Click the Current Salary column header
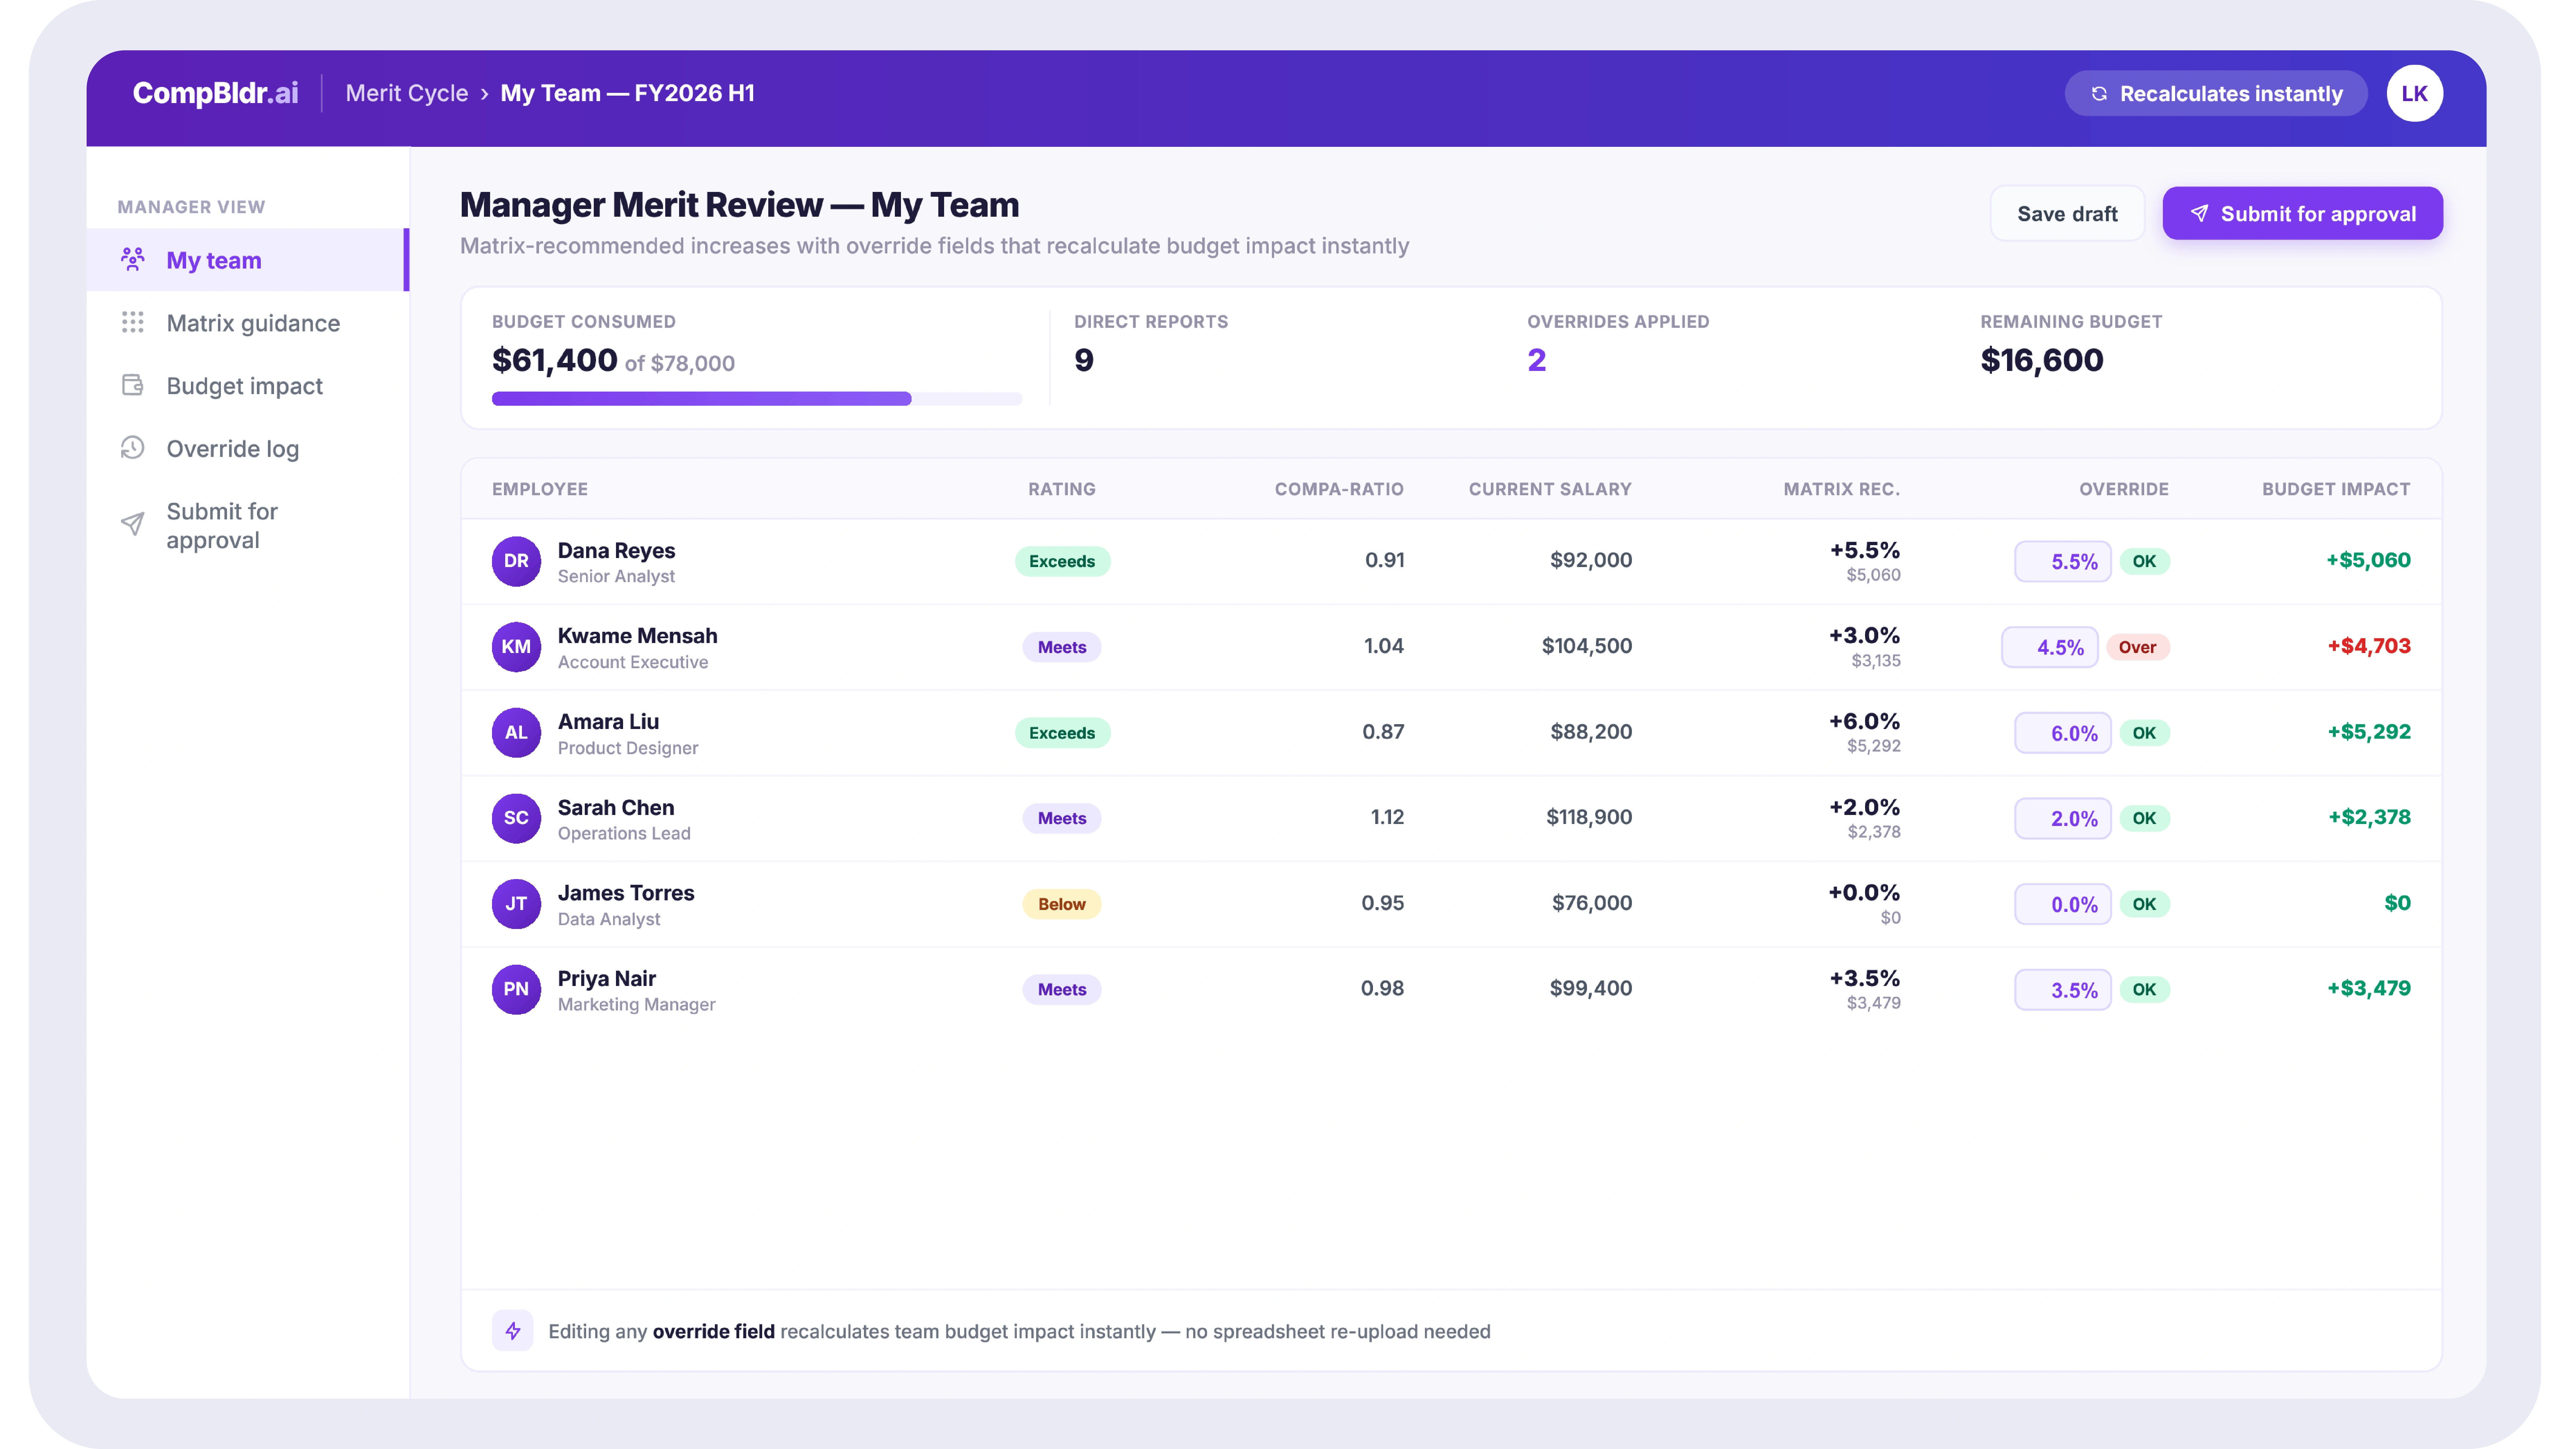The width and height of the screenshot is (2576, 1449). (x=1550, y=489)
